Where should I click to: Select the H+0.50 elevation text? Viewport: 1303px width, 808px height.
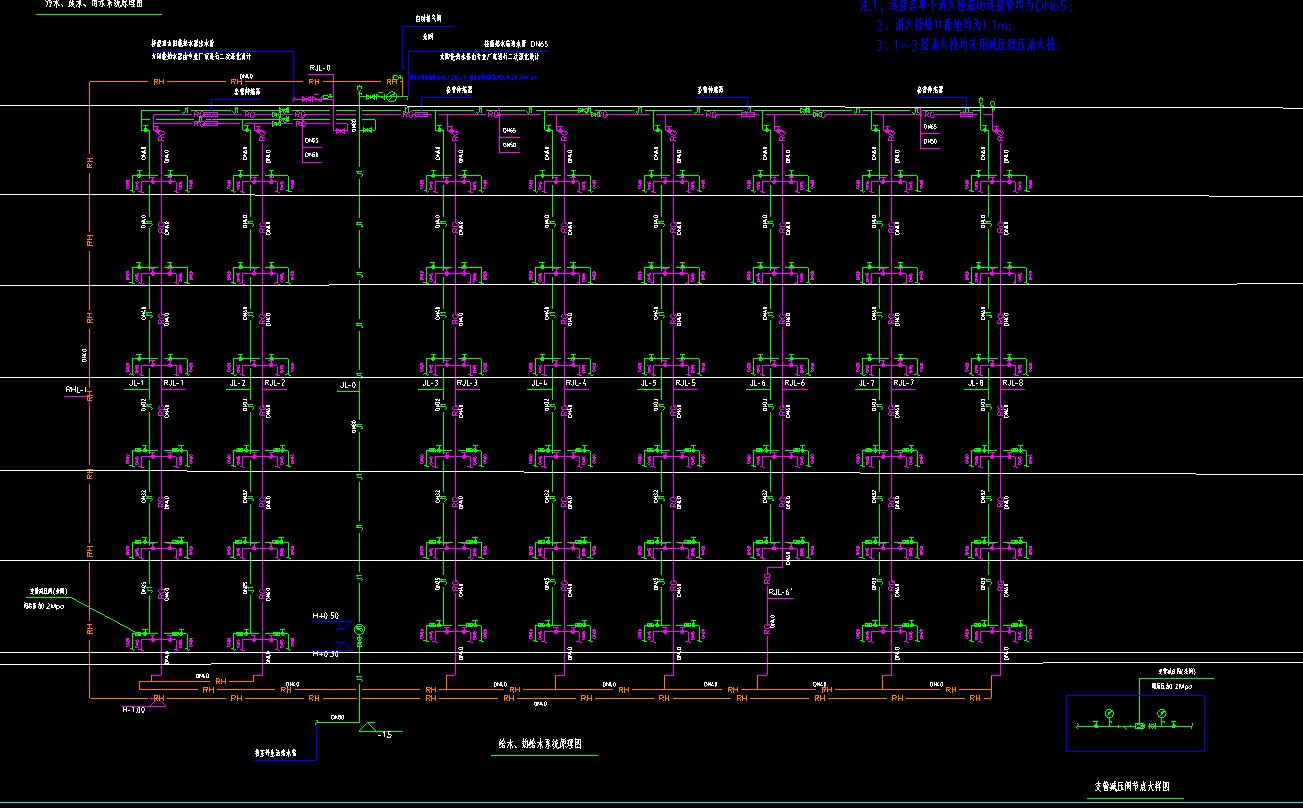[x=326, y=616]
